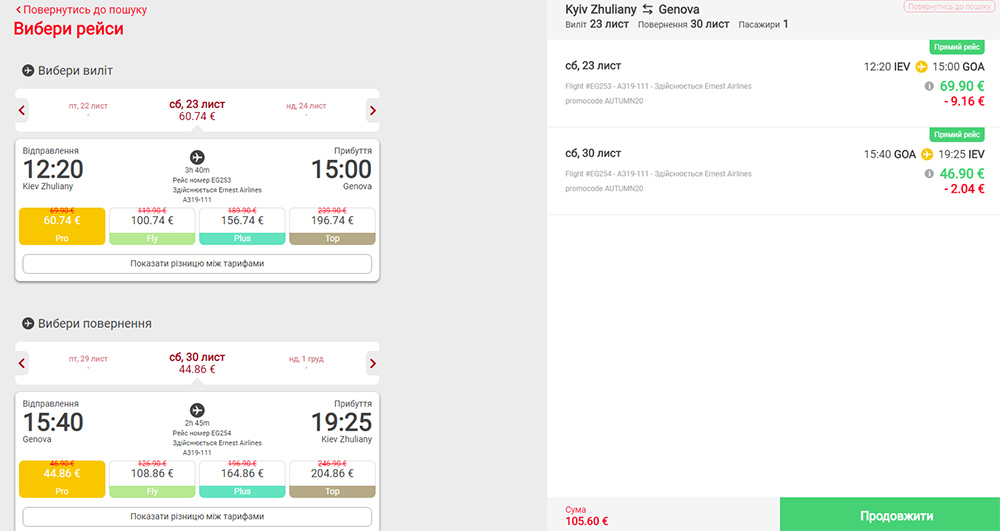1000x531 pixels.
Task: Go to previous departure dates with left arrow
Action: pos(22,111)
